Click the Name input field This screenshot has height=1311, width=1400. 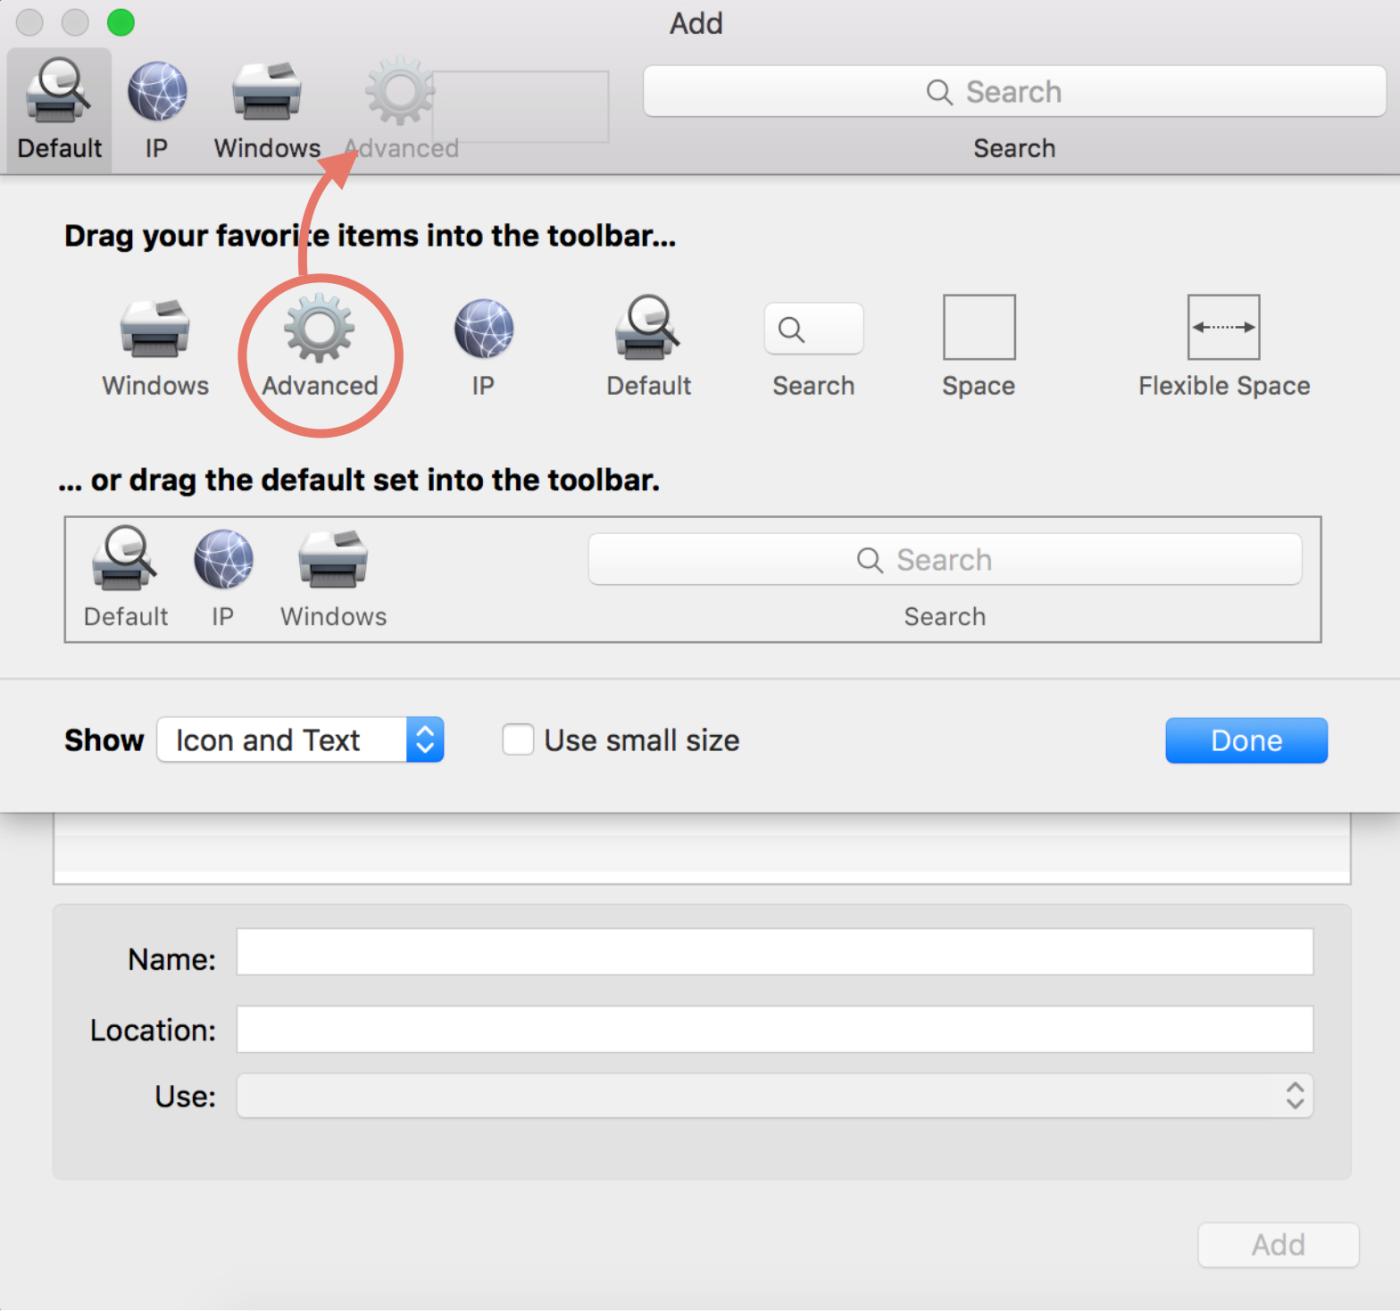[x=775, y=952]
